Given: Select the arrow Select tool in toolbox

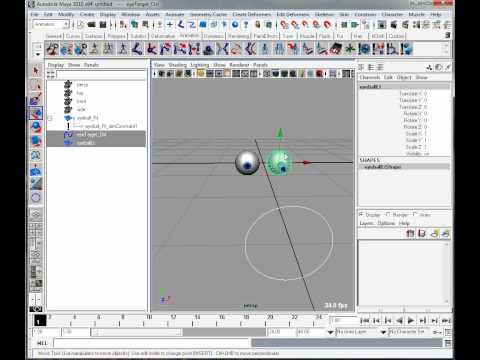Looking at the screenshot, I should (36, 71).
